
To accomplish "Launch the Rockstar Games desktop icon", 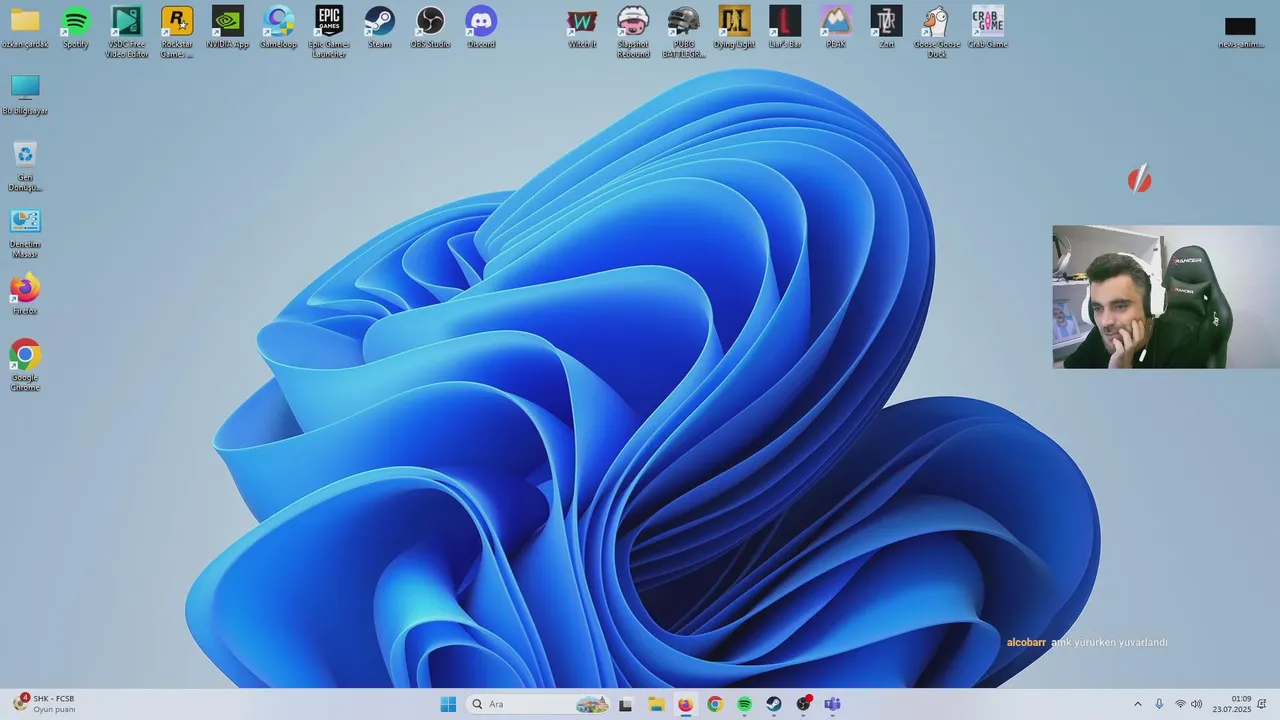I will pyautogui.click(x=177, y=32).
